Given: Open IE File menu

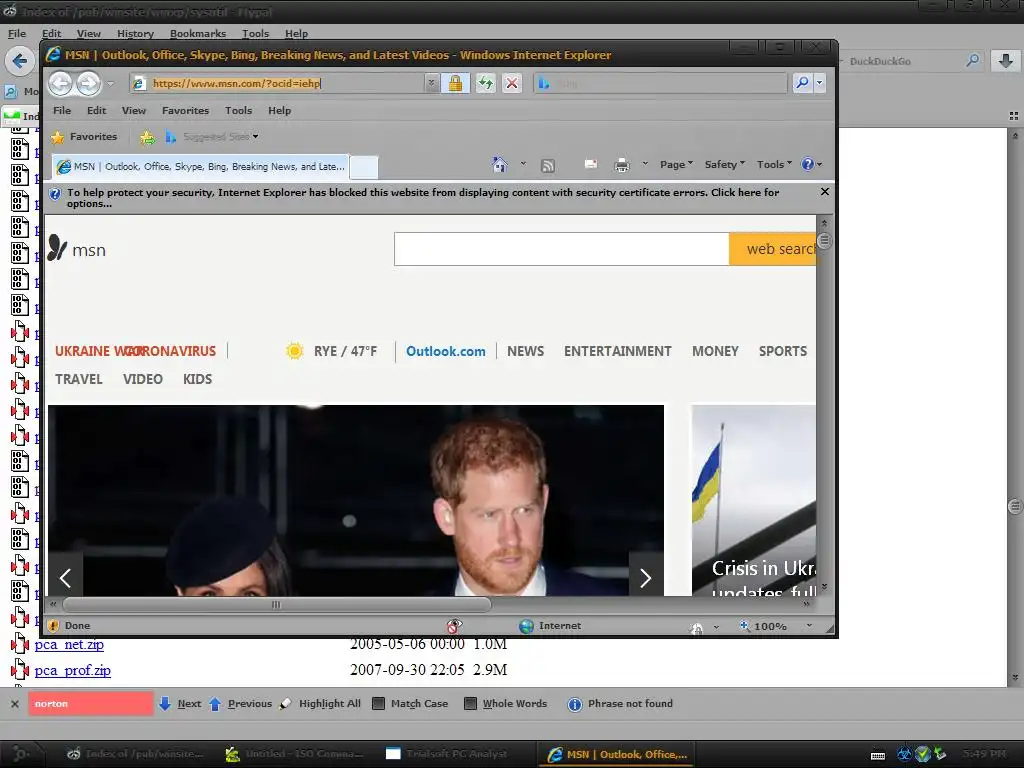Looking at the screenshot, I should (62, 110).
